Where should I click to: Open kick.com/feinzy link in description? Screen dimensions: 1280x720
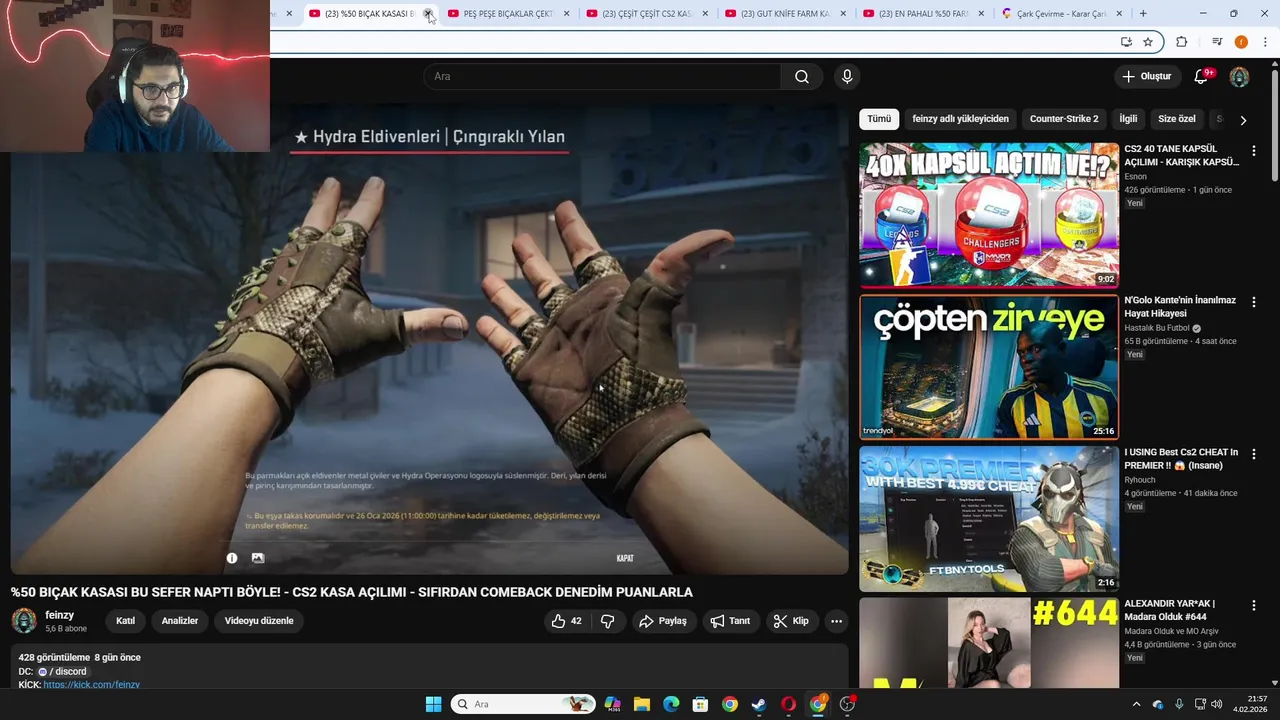91,685
